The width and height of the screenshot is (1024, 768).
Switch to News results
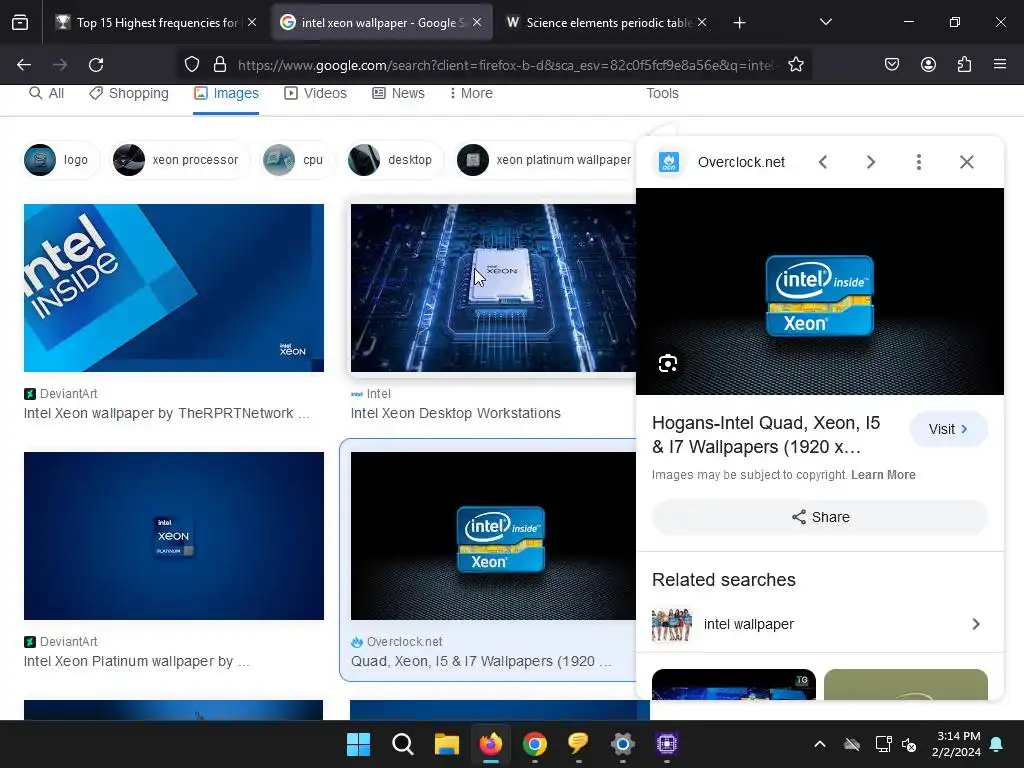(x=398, y=93)
